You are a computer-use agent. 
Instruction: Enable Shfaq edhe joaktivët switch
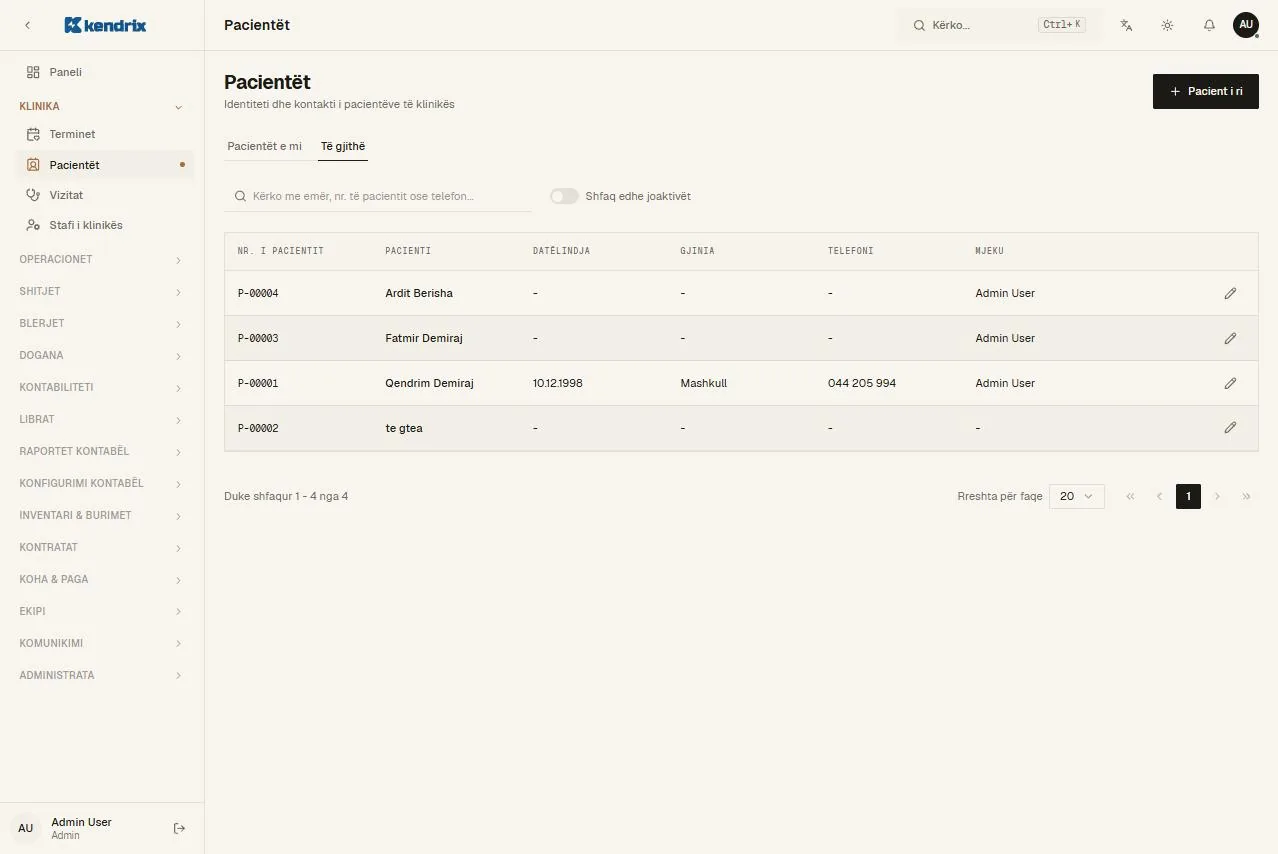(x=564, y=196)
